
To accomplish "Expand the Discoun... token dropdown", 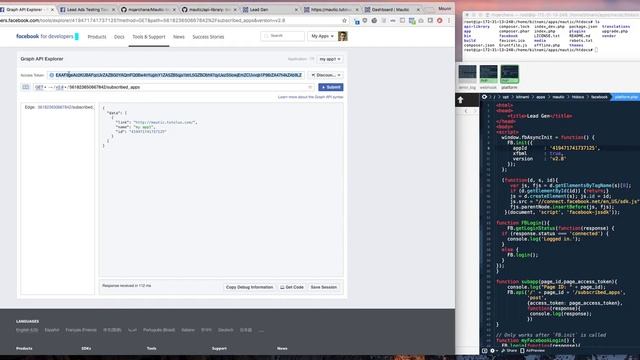I will [325, 75].
